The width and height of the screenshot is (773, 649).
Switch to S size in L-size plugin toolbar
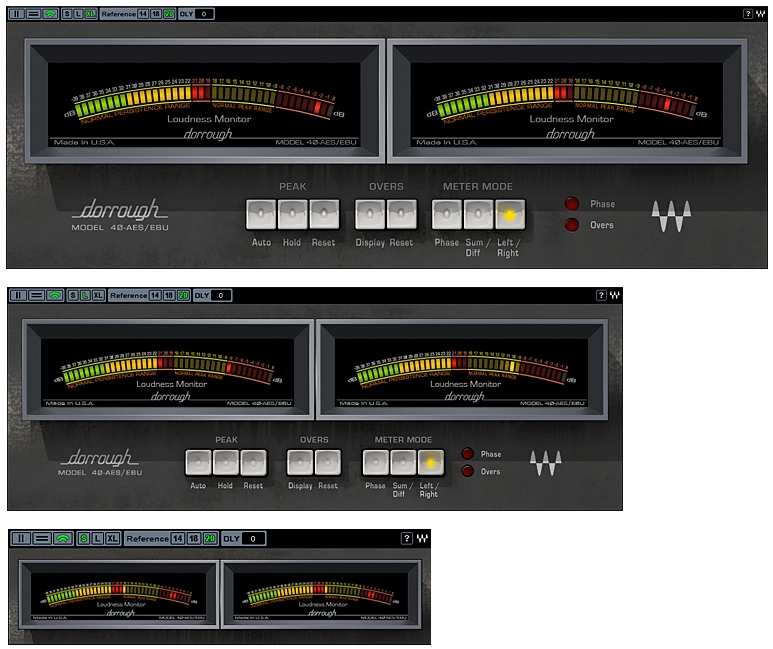coord(73,295)
